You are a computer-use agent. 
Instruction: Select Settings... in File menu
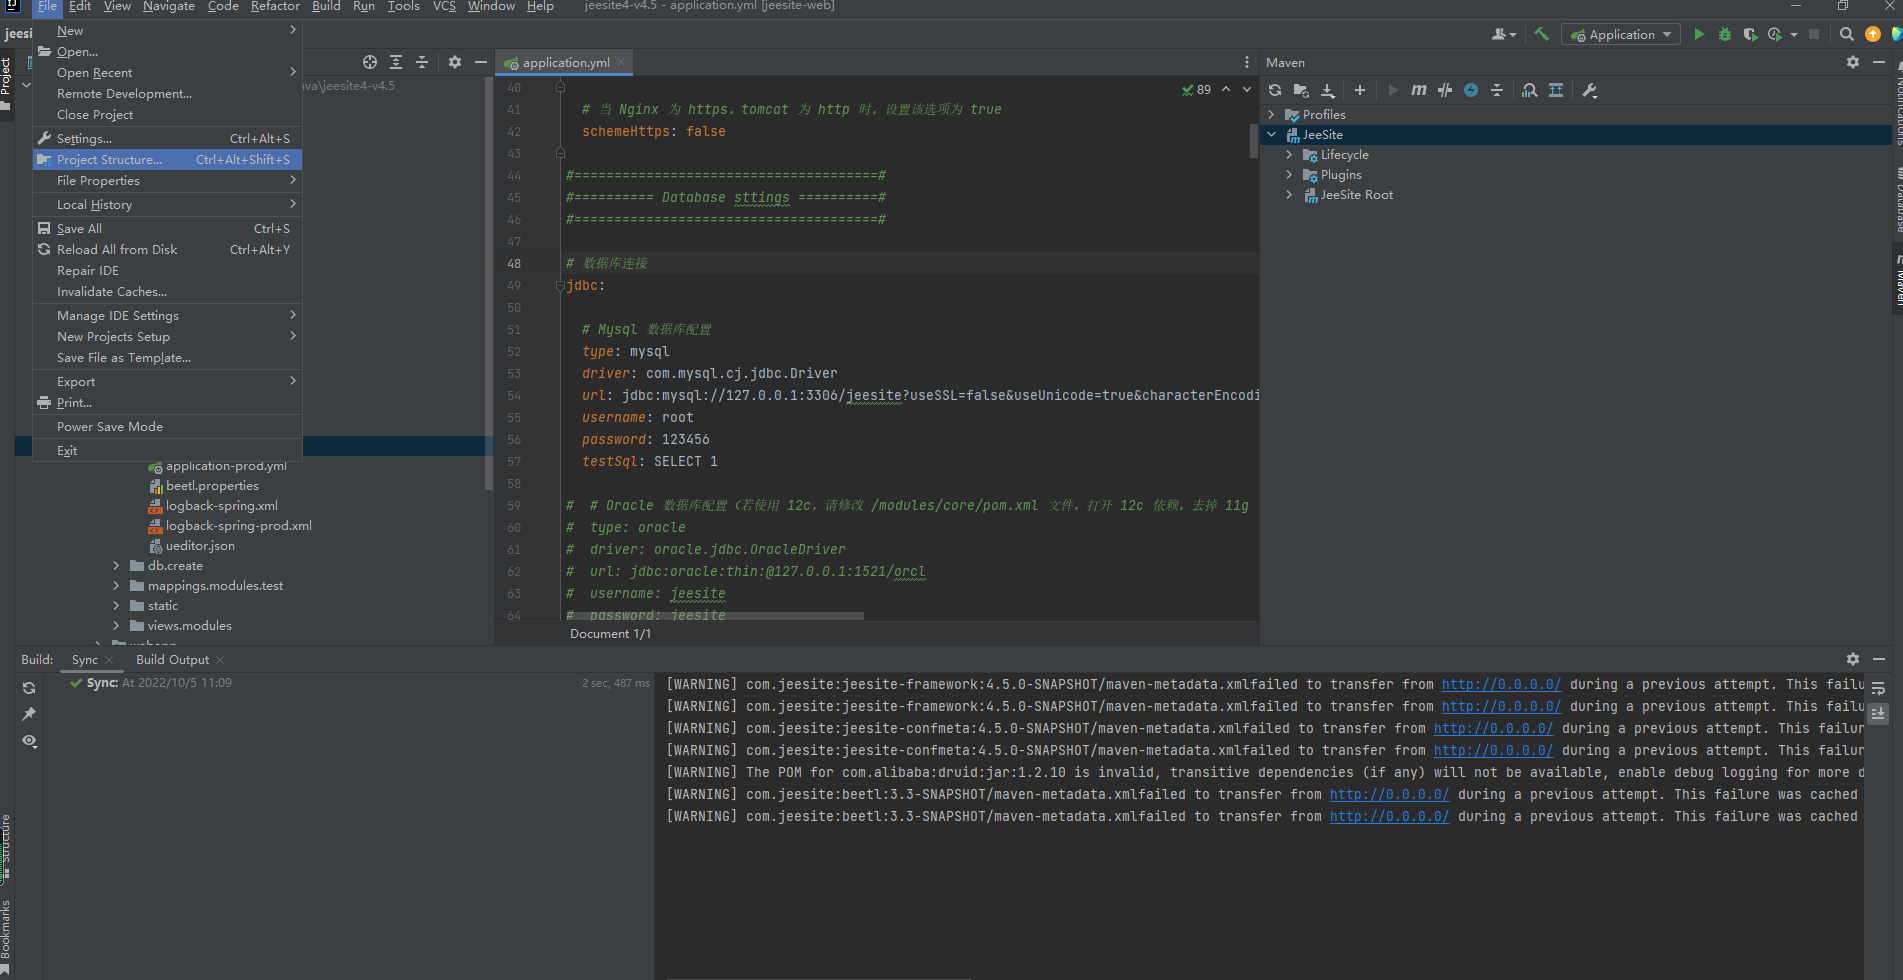coord(167,139)
